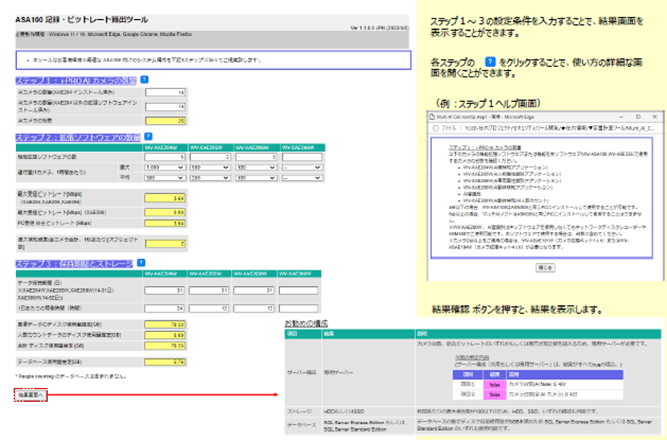The image size is (667, 440).
Task: Open the average traffic dropdown for WV-XAE205W
Action: [x=210, y=178]
